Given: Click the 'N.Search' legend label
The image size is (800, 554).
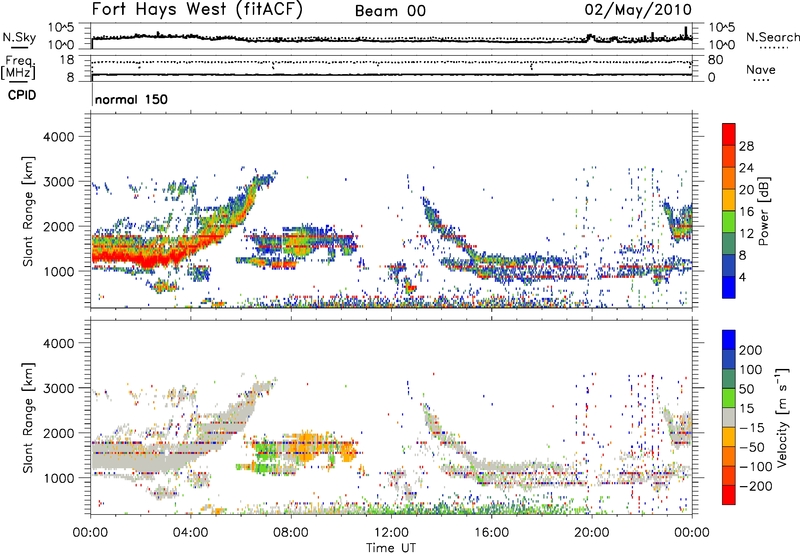Looking at the screenshot, I should 772,37.
